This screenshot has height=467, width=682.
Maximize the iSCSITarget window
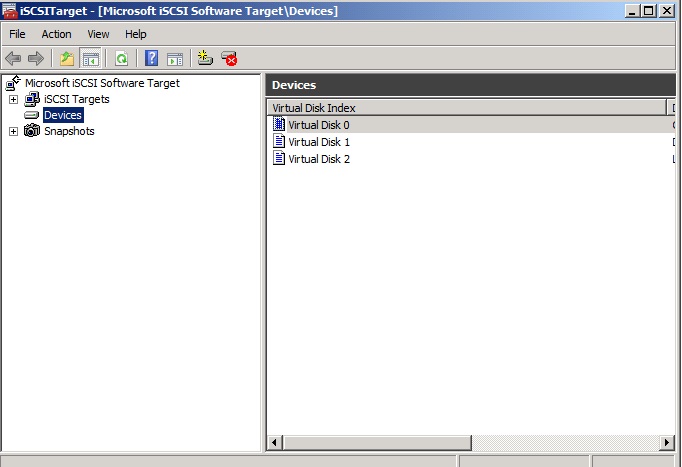click(x=649, y=10)
